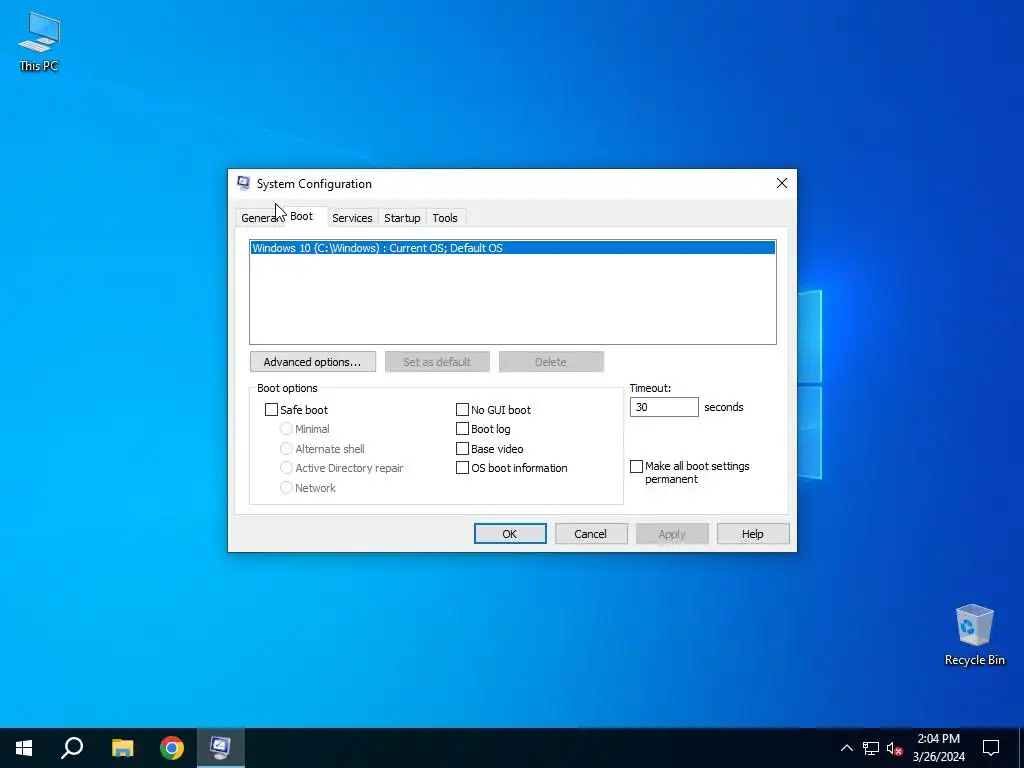The width and height of the screenshot is (1024, 768).
Task: Click the Timeout seconds input field
Action: point(664,407)
